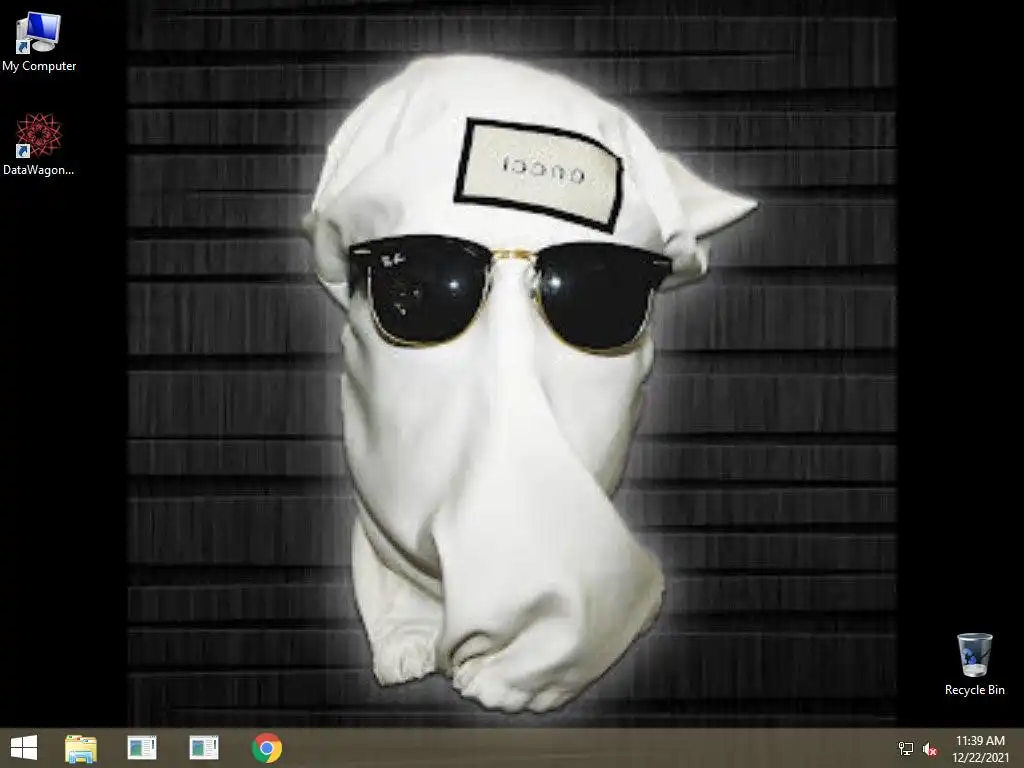Open the Windows Start button
The height and width of the screenshot is (768, 1024).
(x=24, y=748)
